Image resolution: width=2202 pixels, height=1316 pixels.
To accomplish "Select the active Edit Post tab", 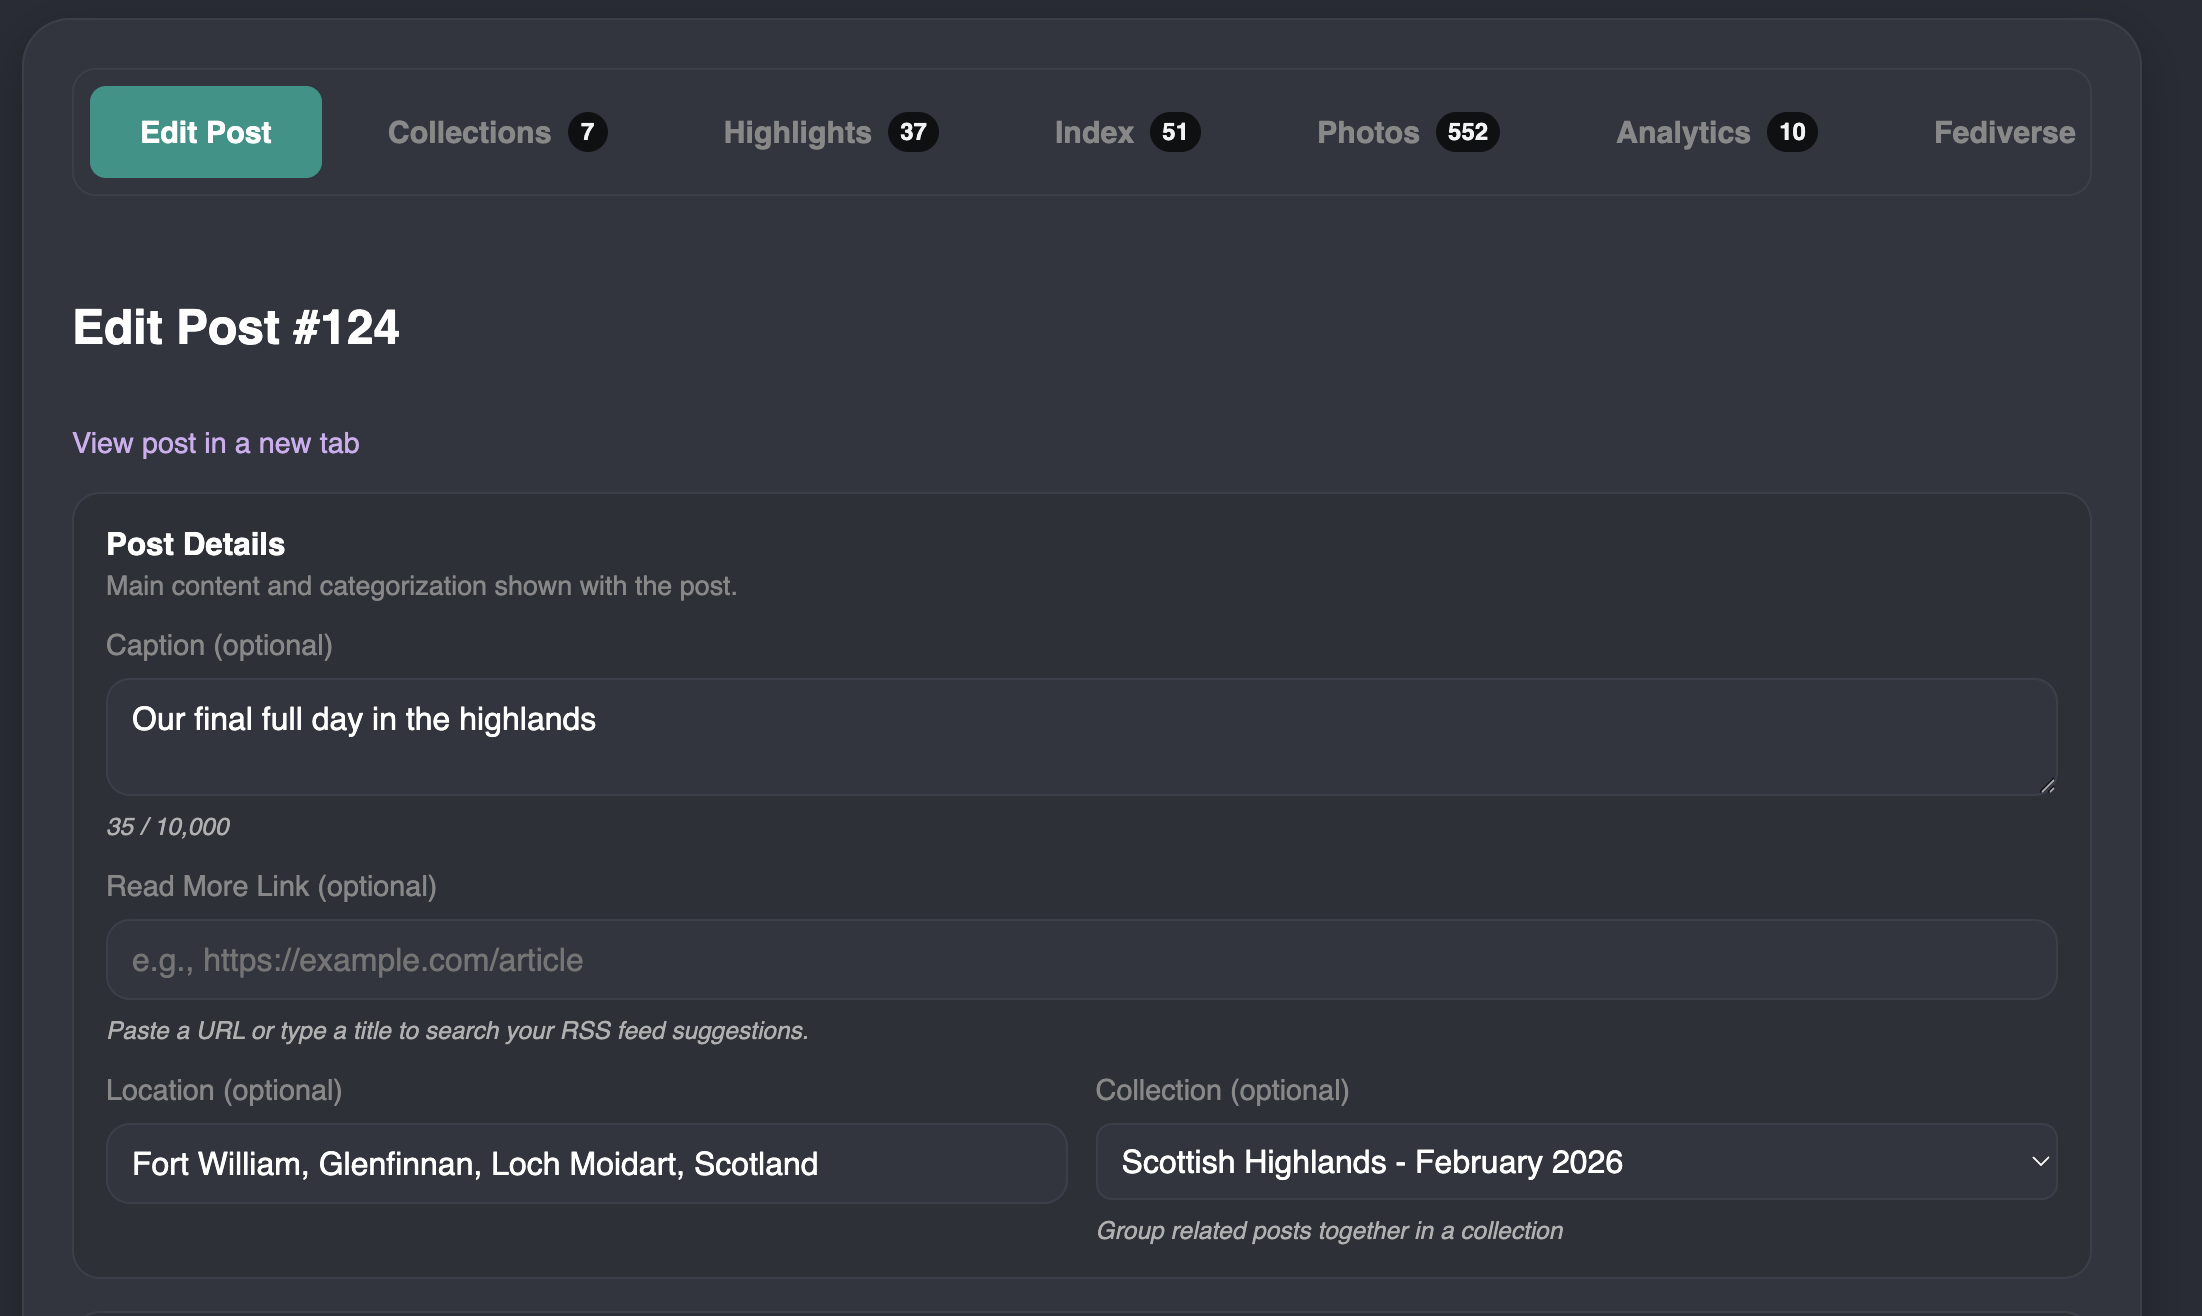I will point(206,132).
